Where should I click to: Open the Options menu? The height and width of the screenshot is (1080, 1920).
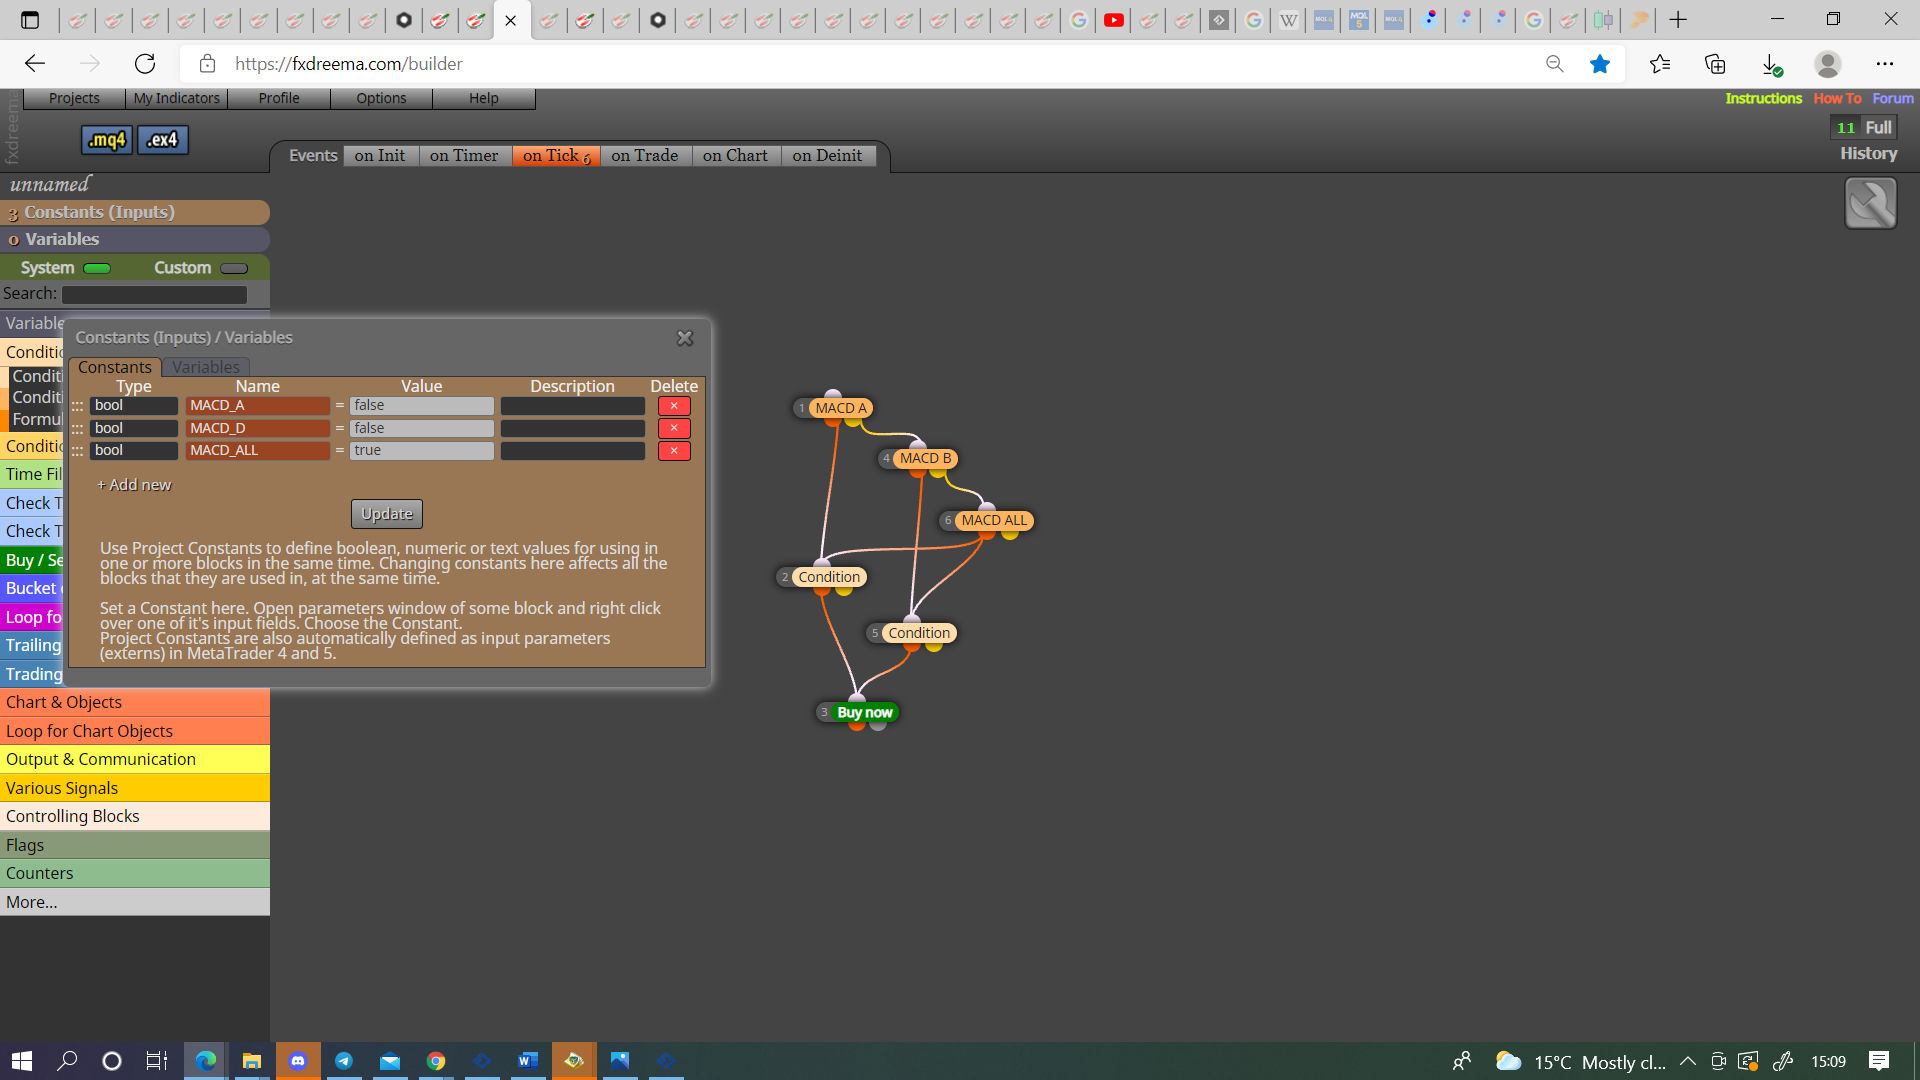(381, 98)
